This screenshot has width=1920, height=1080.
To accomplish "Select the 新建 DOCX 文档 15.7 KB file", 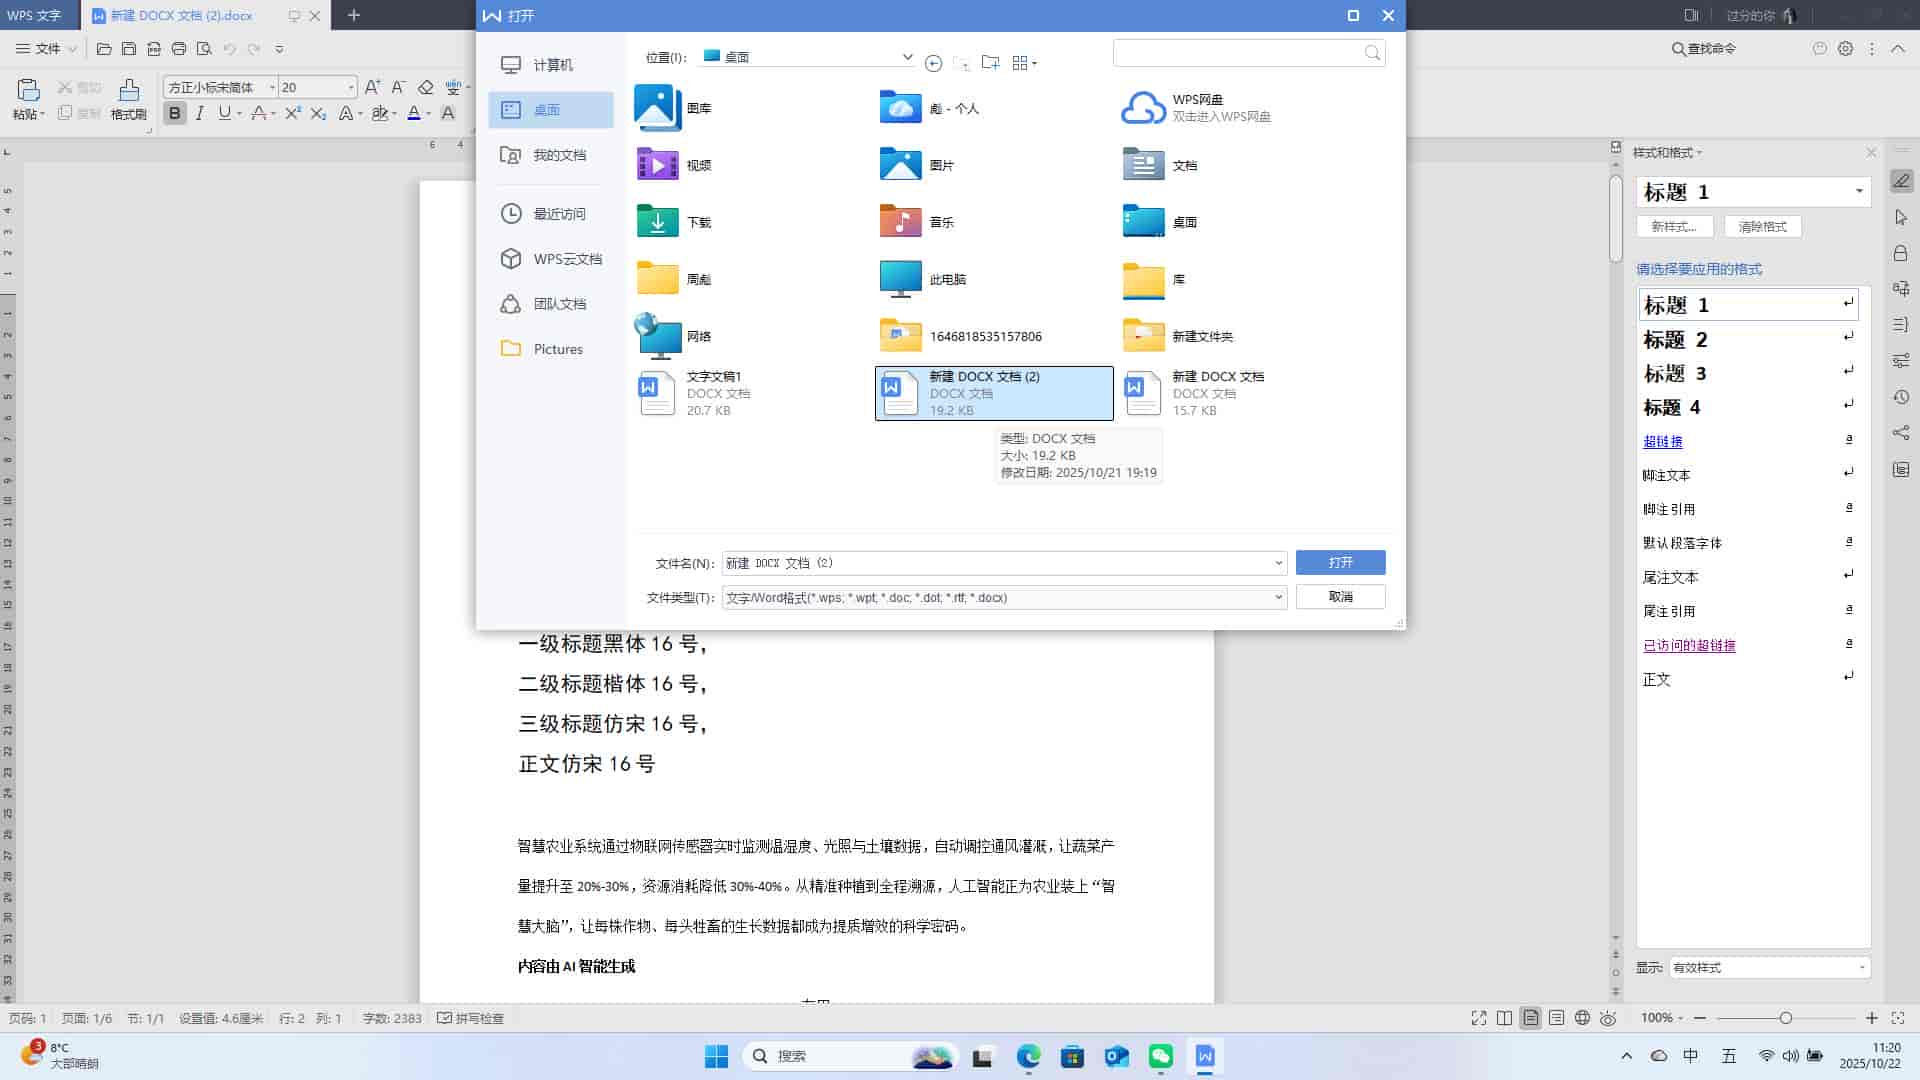I will click(x=1194, y=393).
